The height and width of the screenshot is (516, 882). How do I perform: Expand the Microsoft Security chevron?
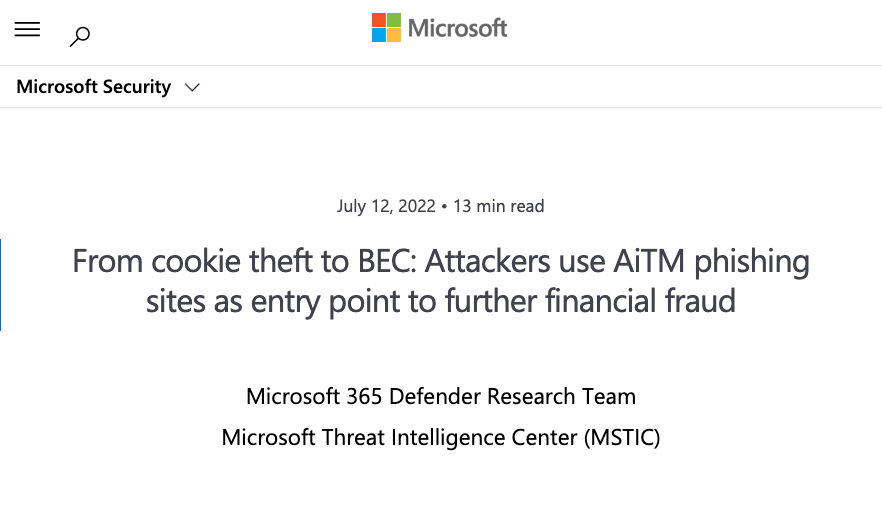(x=192, y=88)
